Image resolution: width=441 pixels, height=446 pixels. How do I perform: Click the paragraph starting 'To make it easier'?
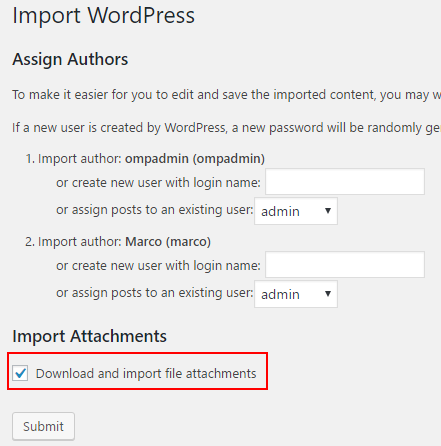point(227,95)
